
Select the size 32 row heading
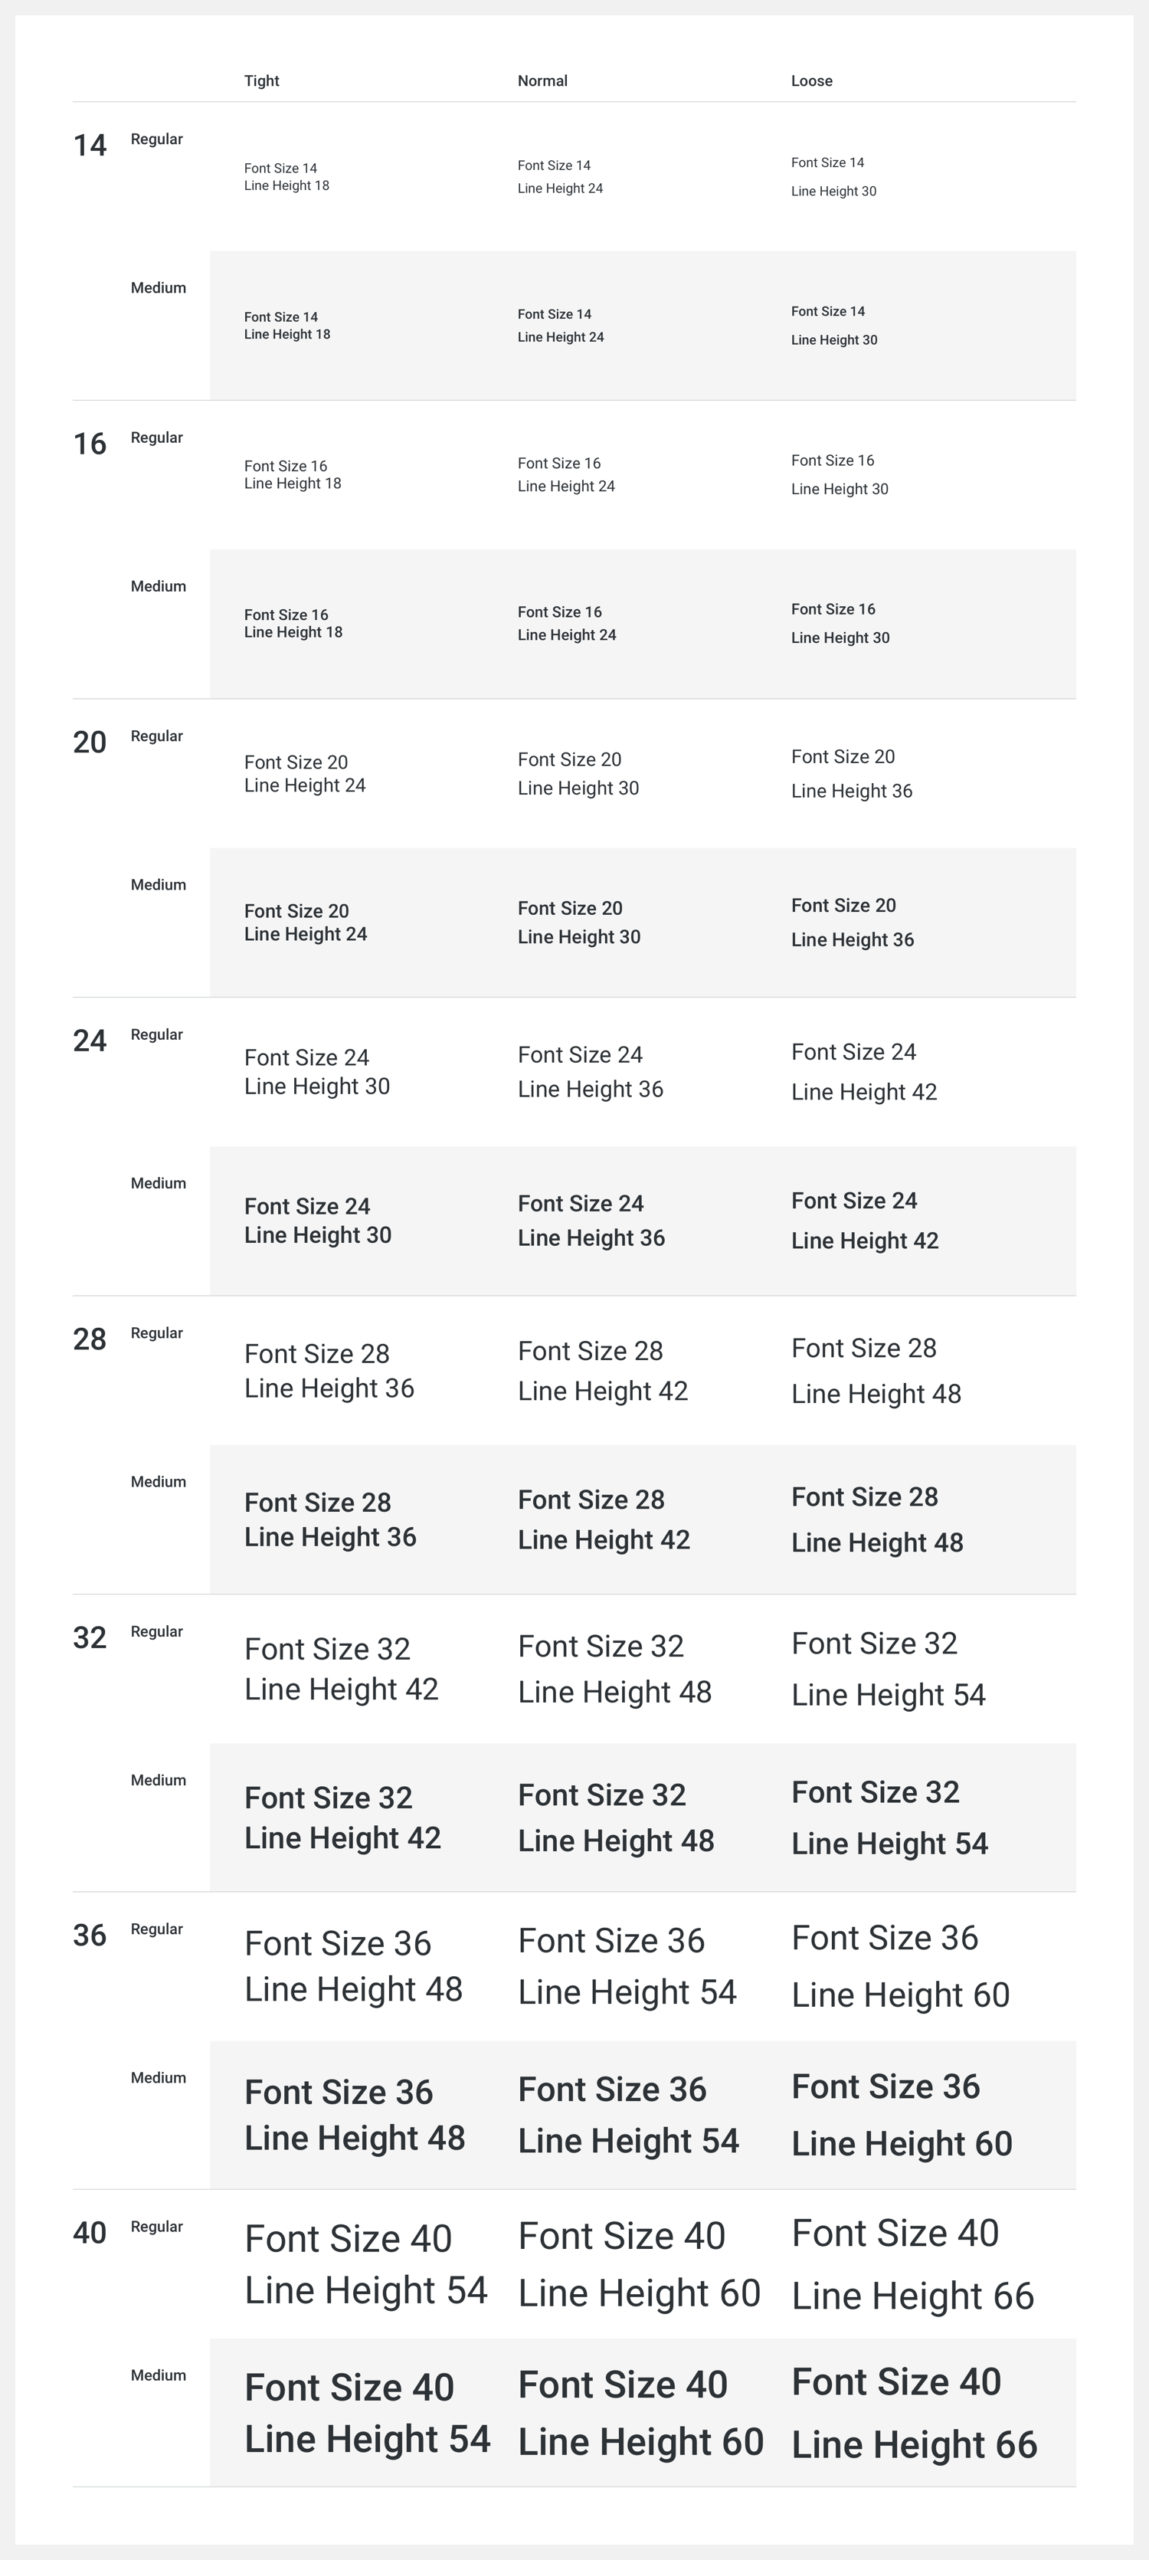90,1637
